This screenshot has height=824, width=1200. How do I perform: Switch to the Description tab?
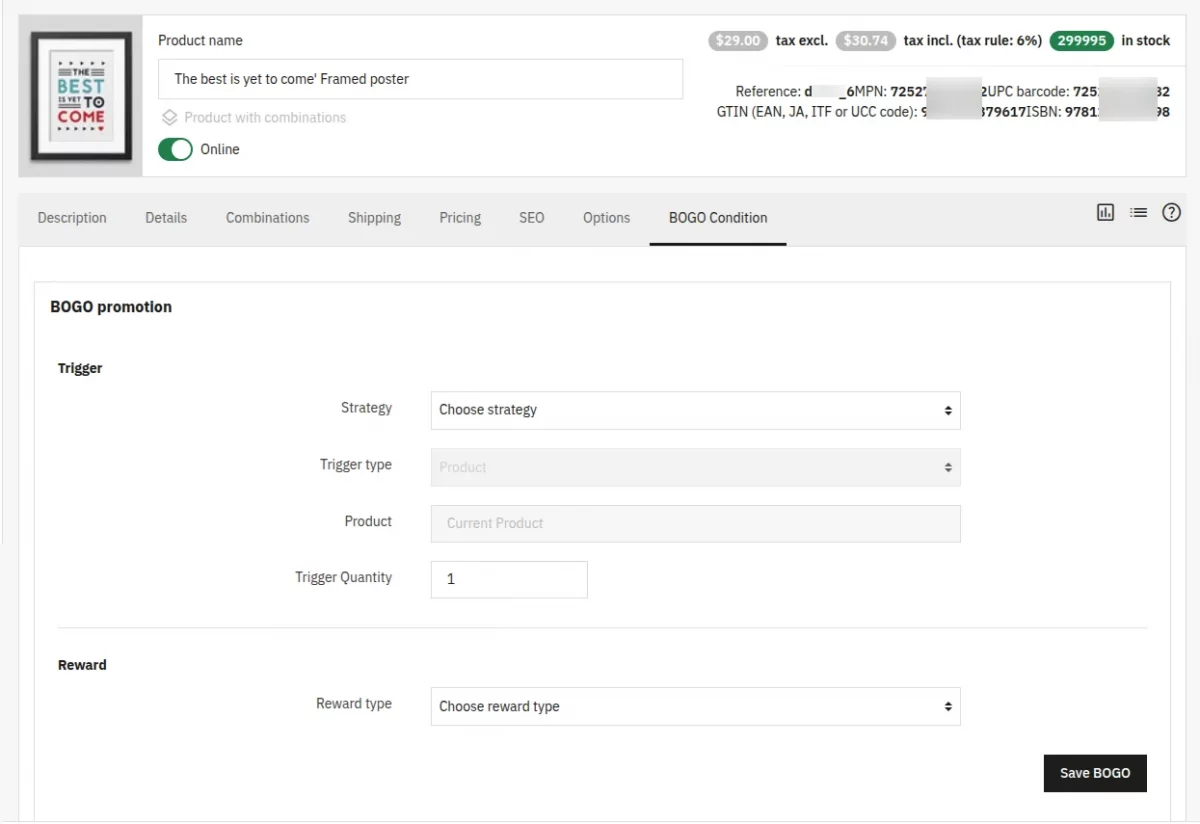[x=72, y=218]
